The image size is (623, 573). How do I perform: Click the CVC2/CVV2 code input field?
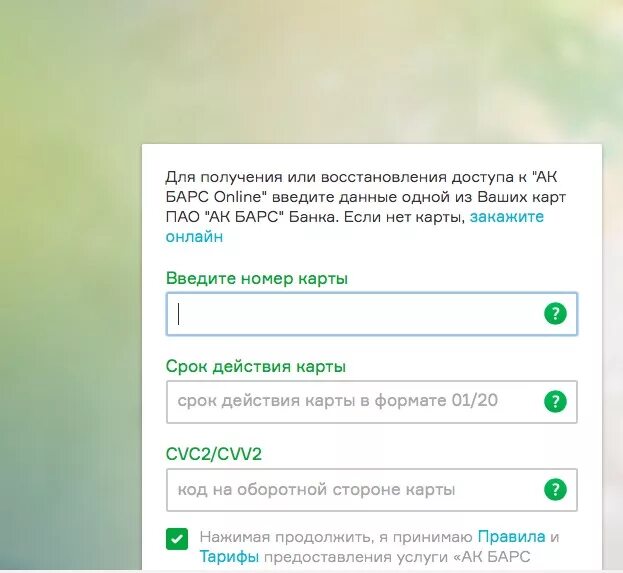(371, 490)
